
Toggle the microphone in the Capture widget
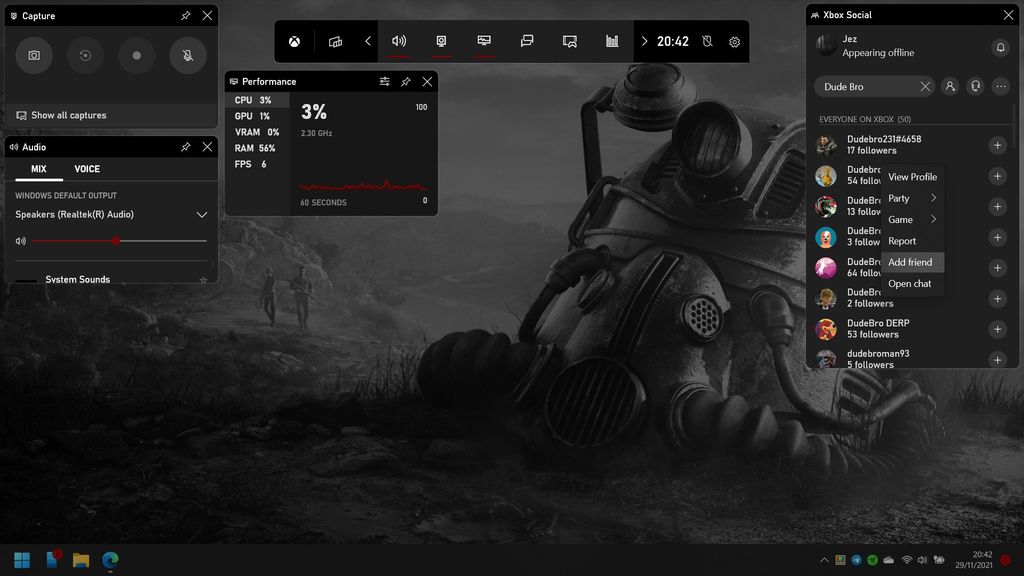[187, 55]
